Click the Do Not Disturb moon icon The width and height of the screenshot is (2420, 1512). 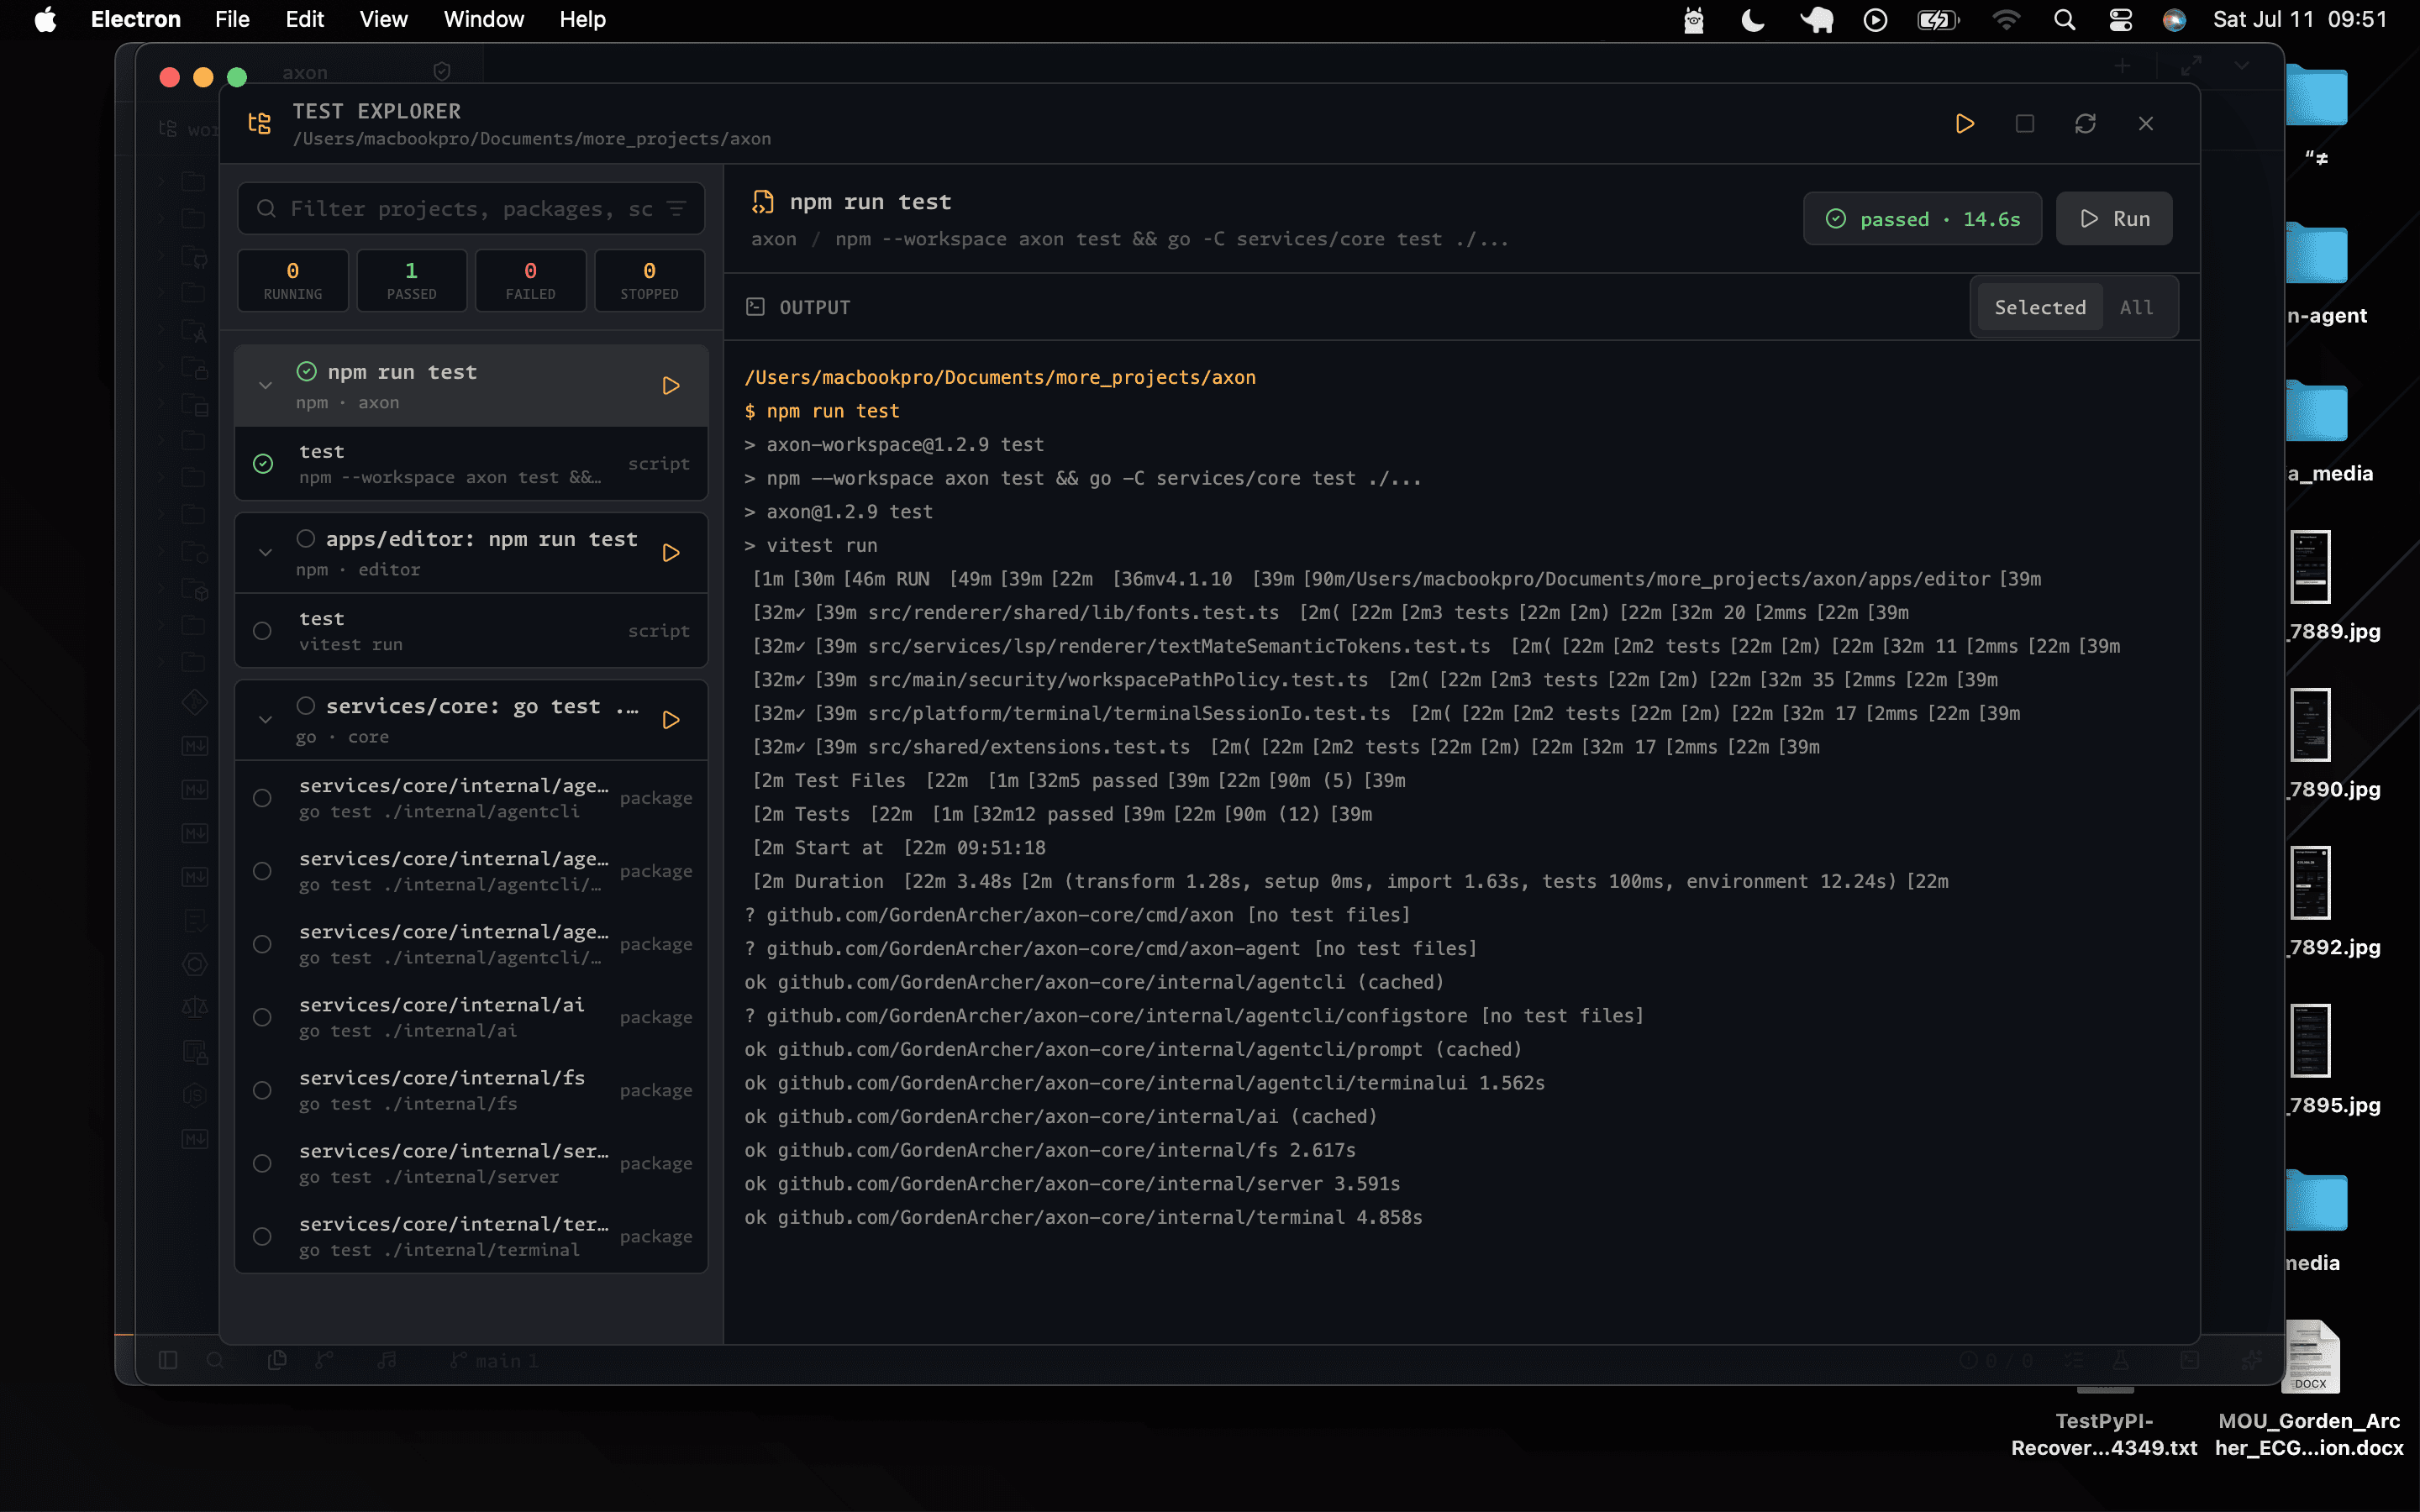(1753, 20)
